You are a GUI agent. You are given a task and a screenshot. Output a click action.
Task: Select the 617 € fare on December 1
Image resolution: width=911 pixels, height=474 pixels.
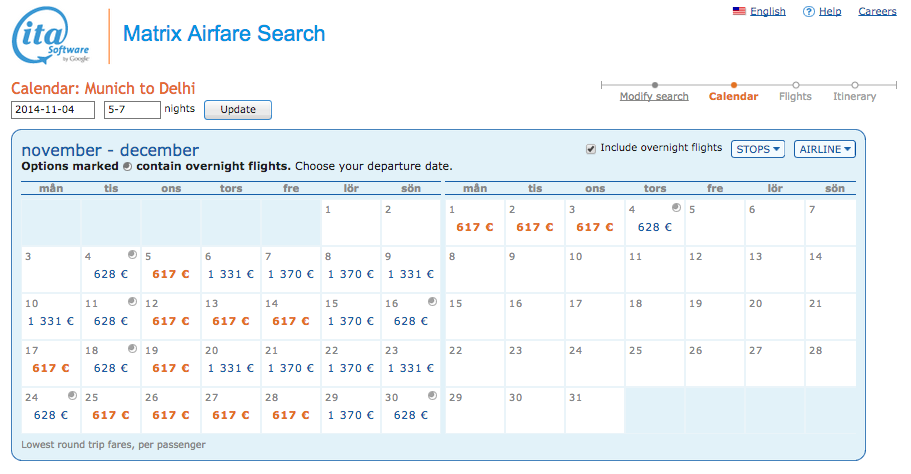click(473, 227)
